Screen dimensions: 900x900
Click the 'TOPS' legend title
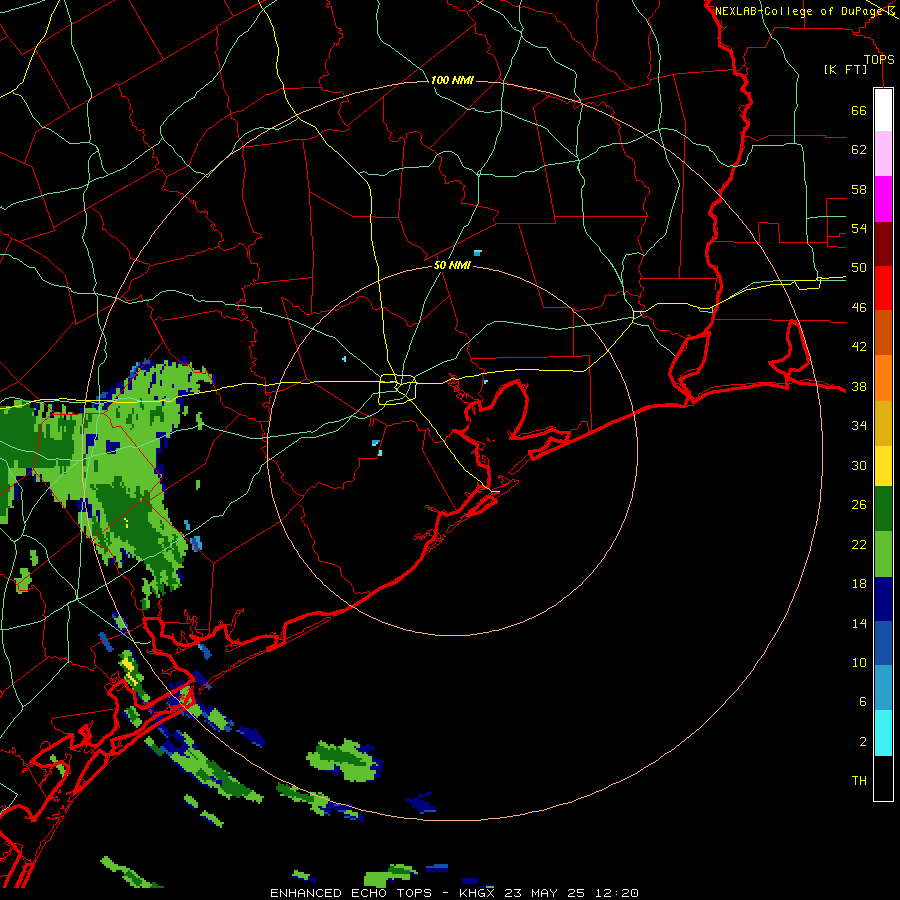[x=879, y=60]
